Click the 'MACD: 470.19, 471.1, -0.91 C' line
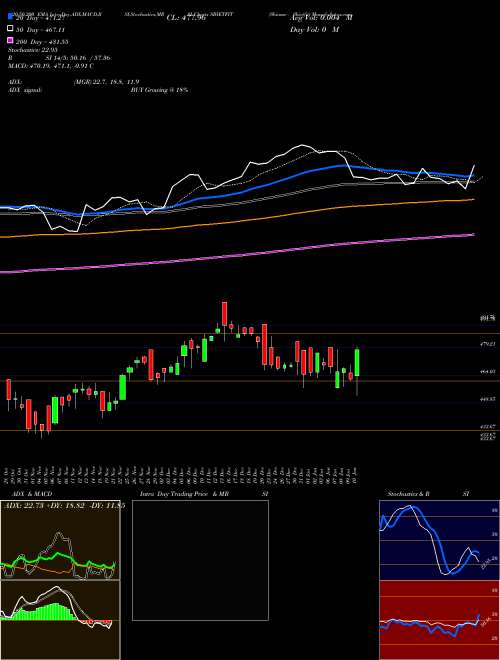The height and width of the screenshot is (660, 500). [51, 66]
